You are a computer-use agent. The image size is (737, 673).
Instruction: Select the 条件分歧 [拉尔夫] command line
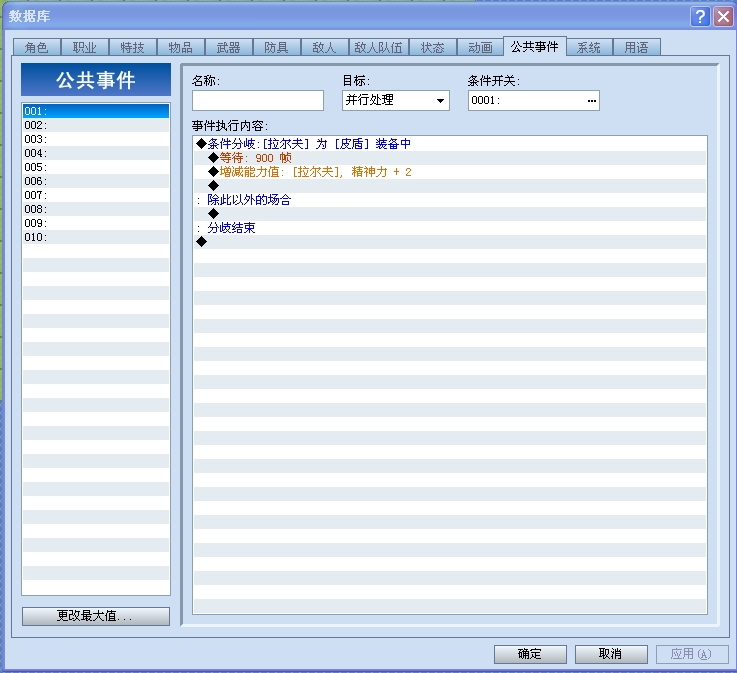click(x=450, y=144)
